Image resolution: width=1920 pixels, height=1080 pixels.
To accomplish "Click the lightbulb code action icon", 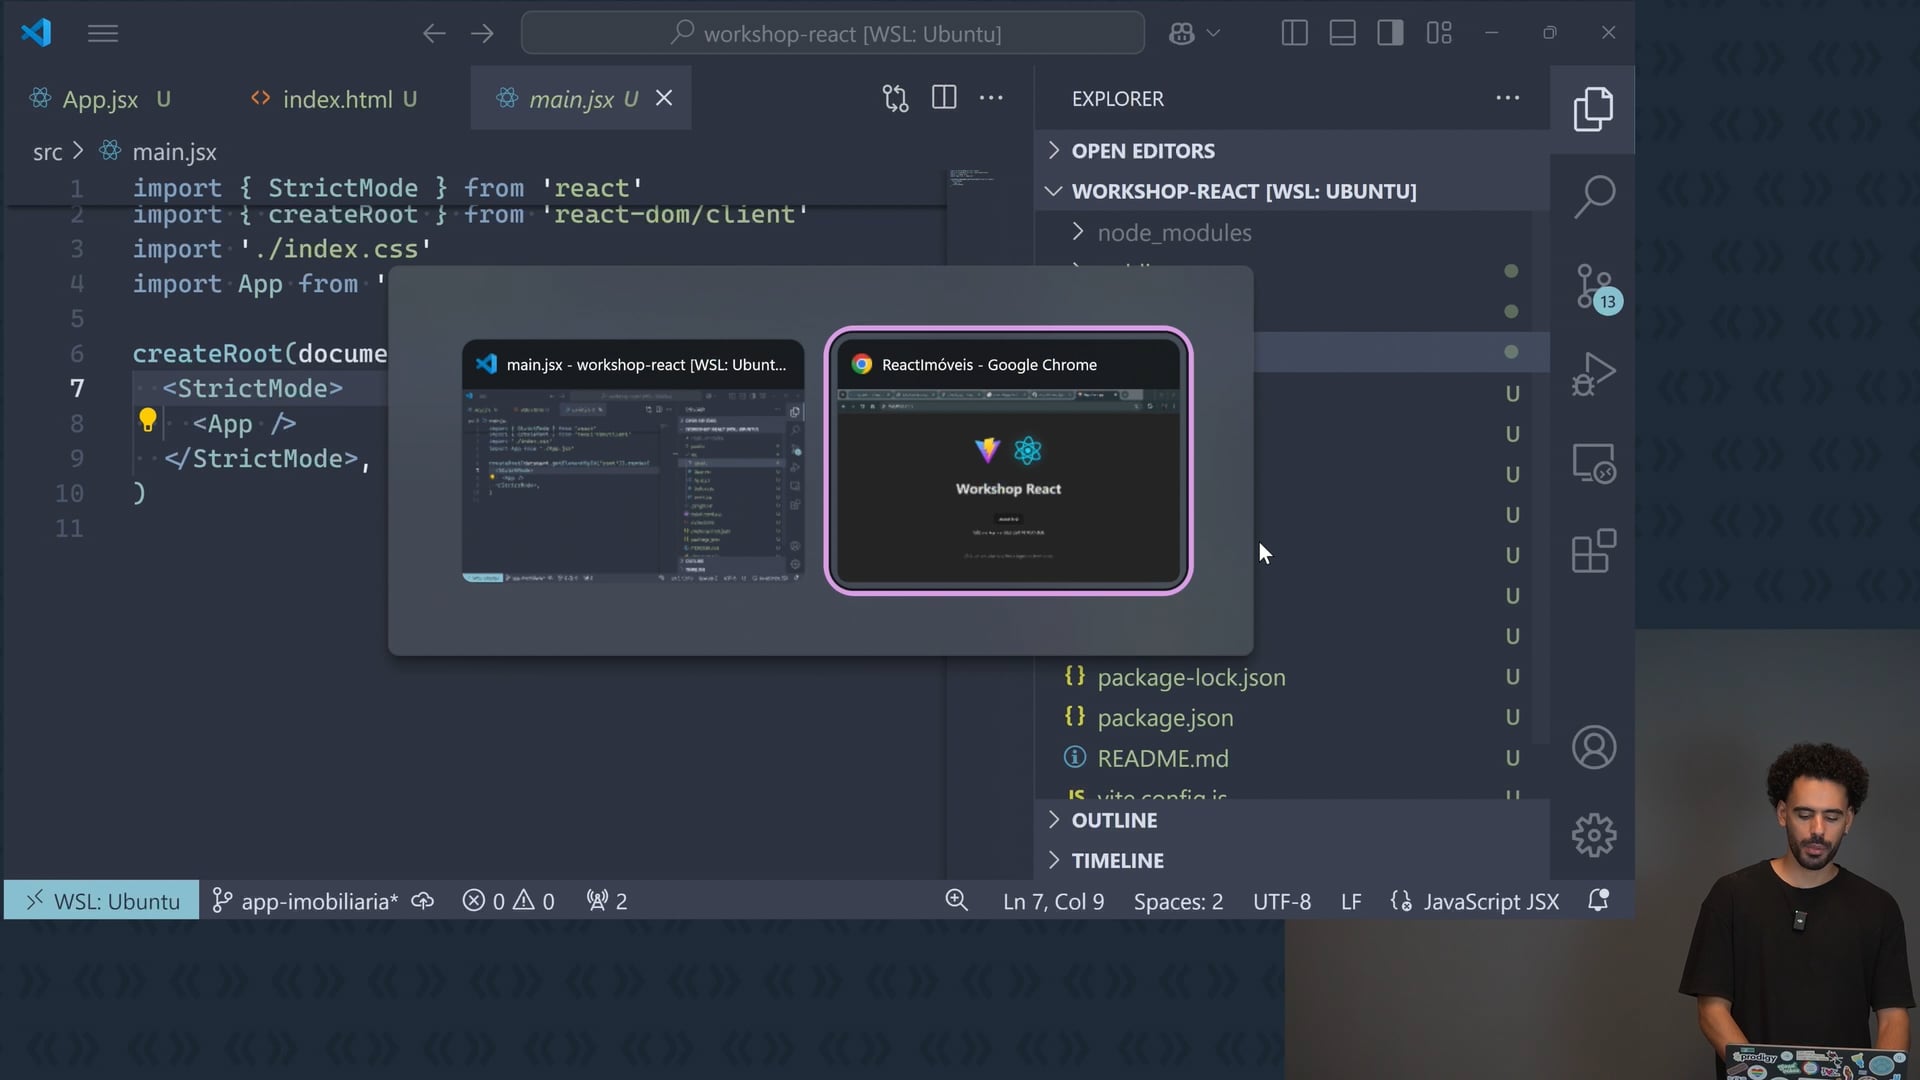I will click(147, 420).
